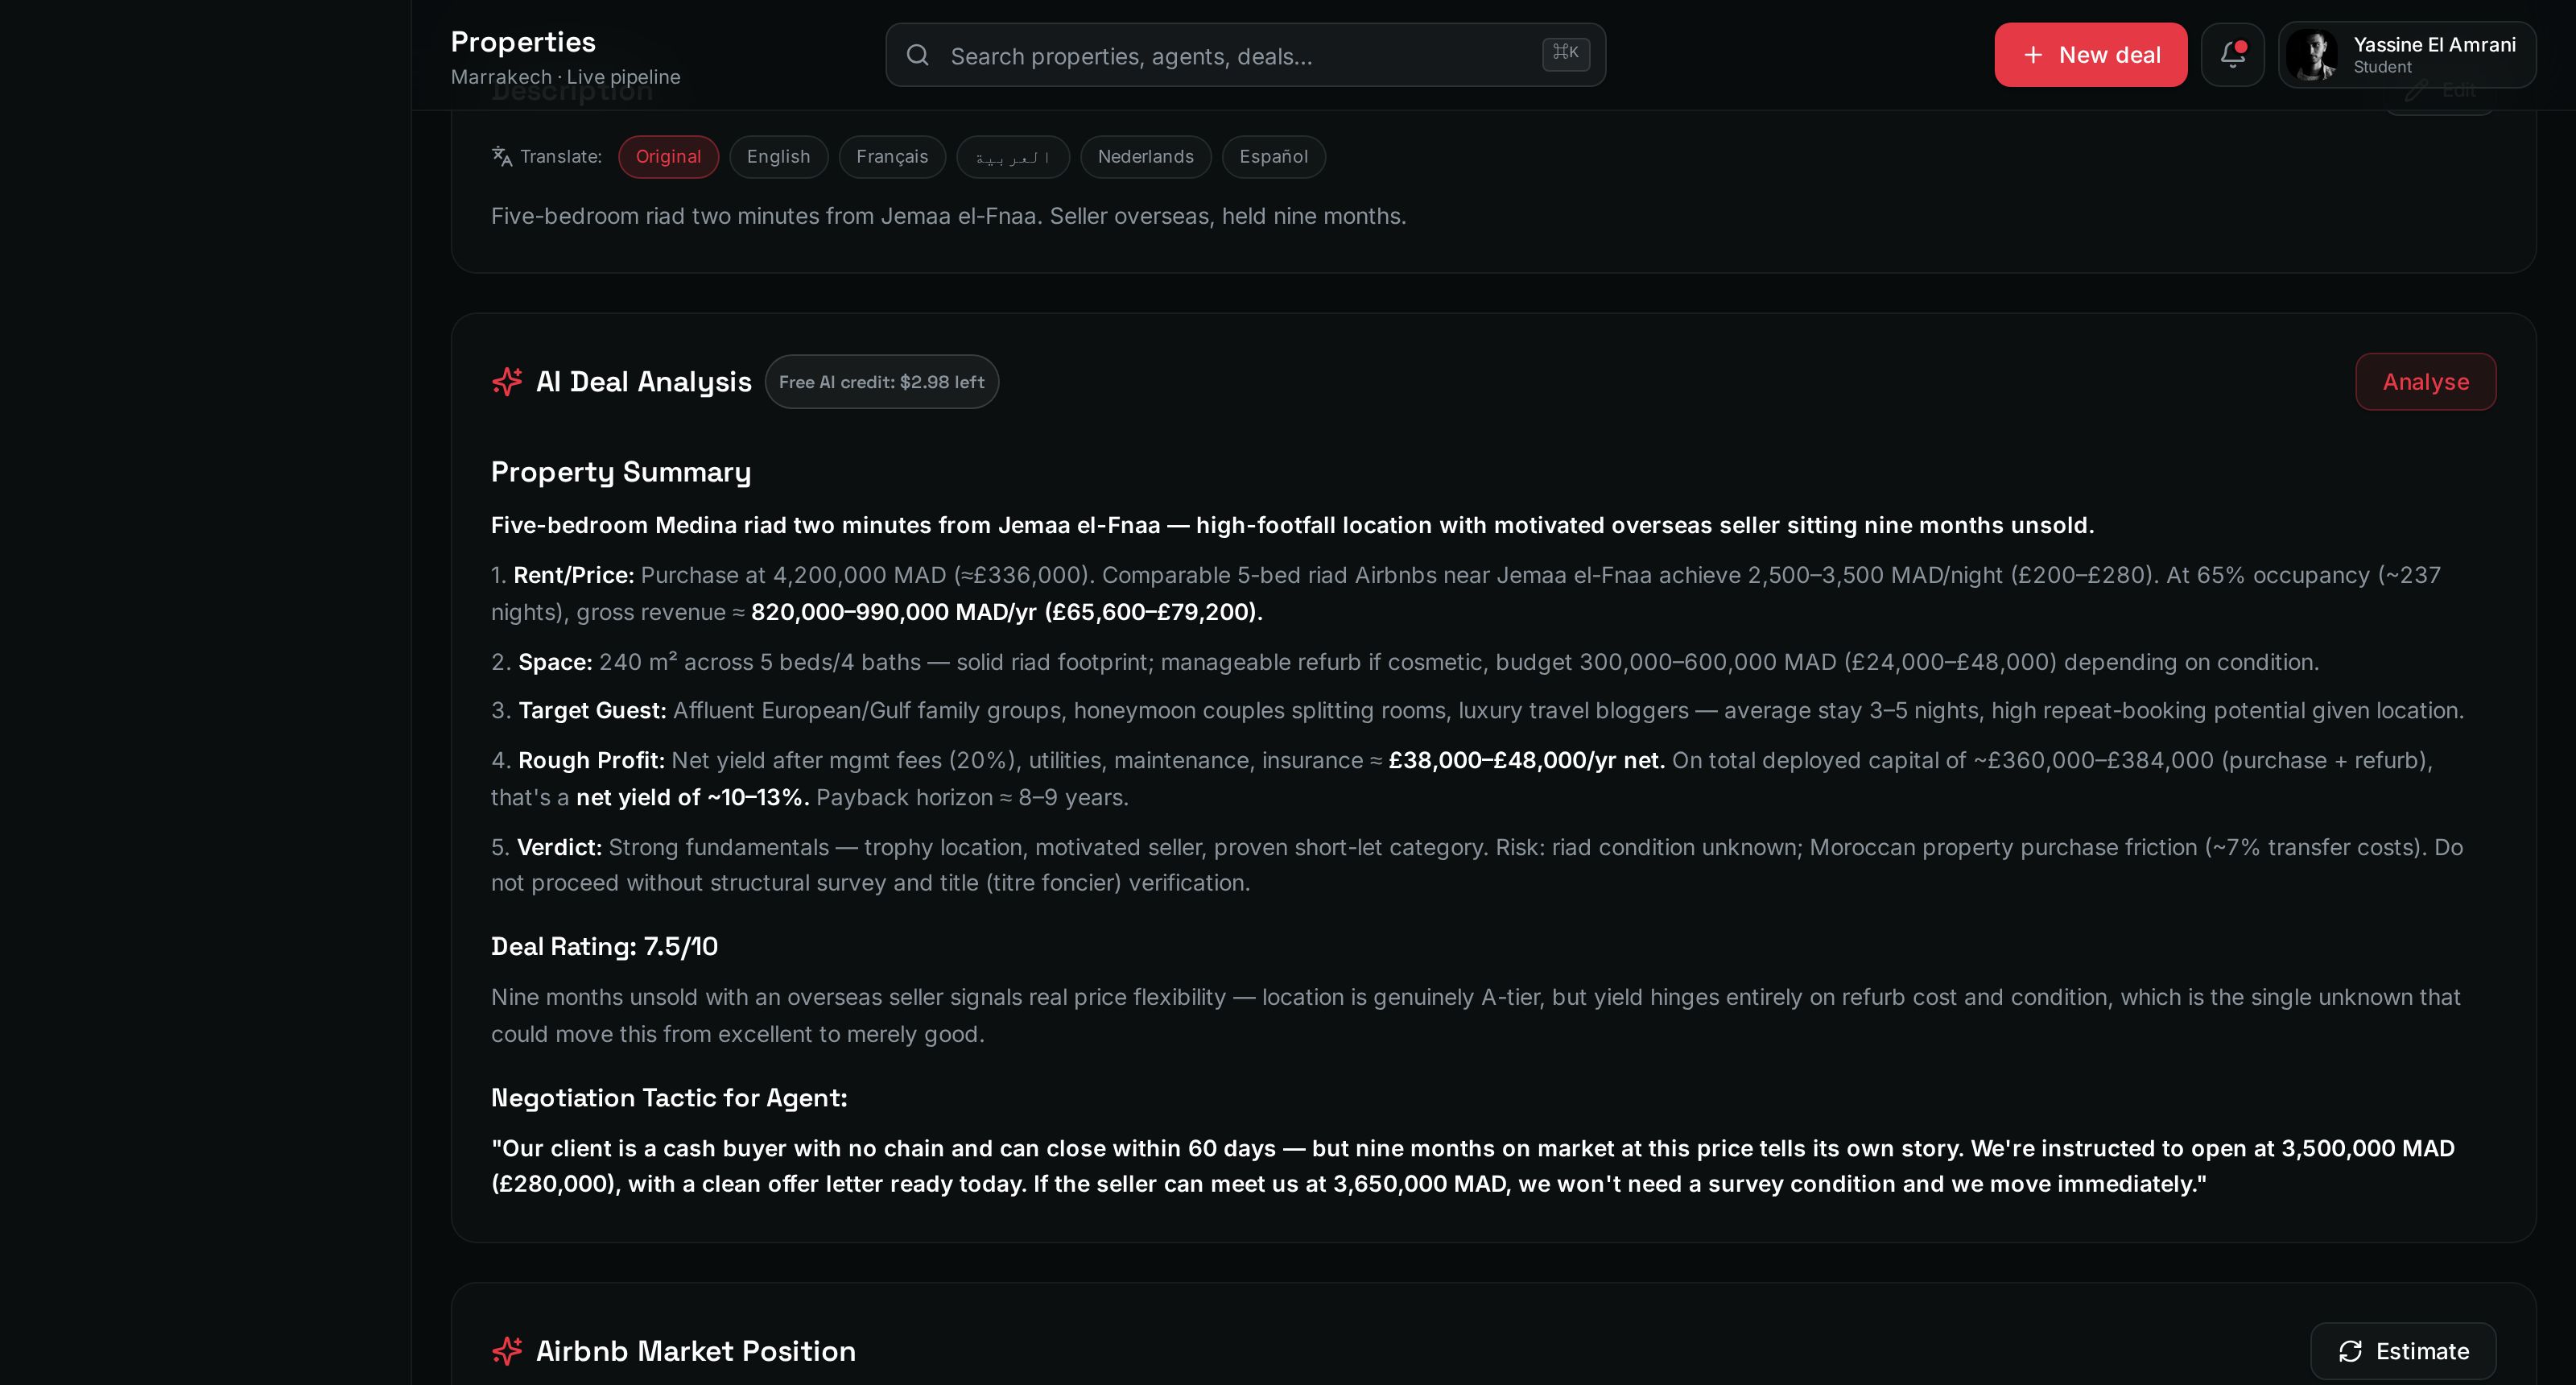The image size is (2576, 1385).
Task: Click the Properties page title
Action: (523, 42)
